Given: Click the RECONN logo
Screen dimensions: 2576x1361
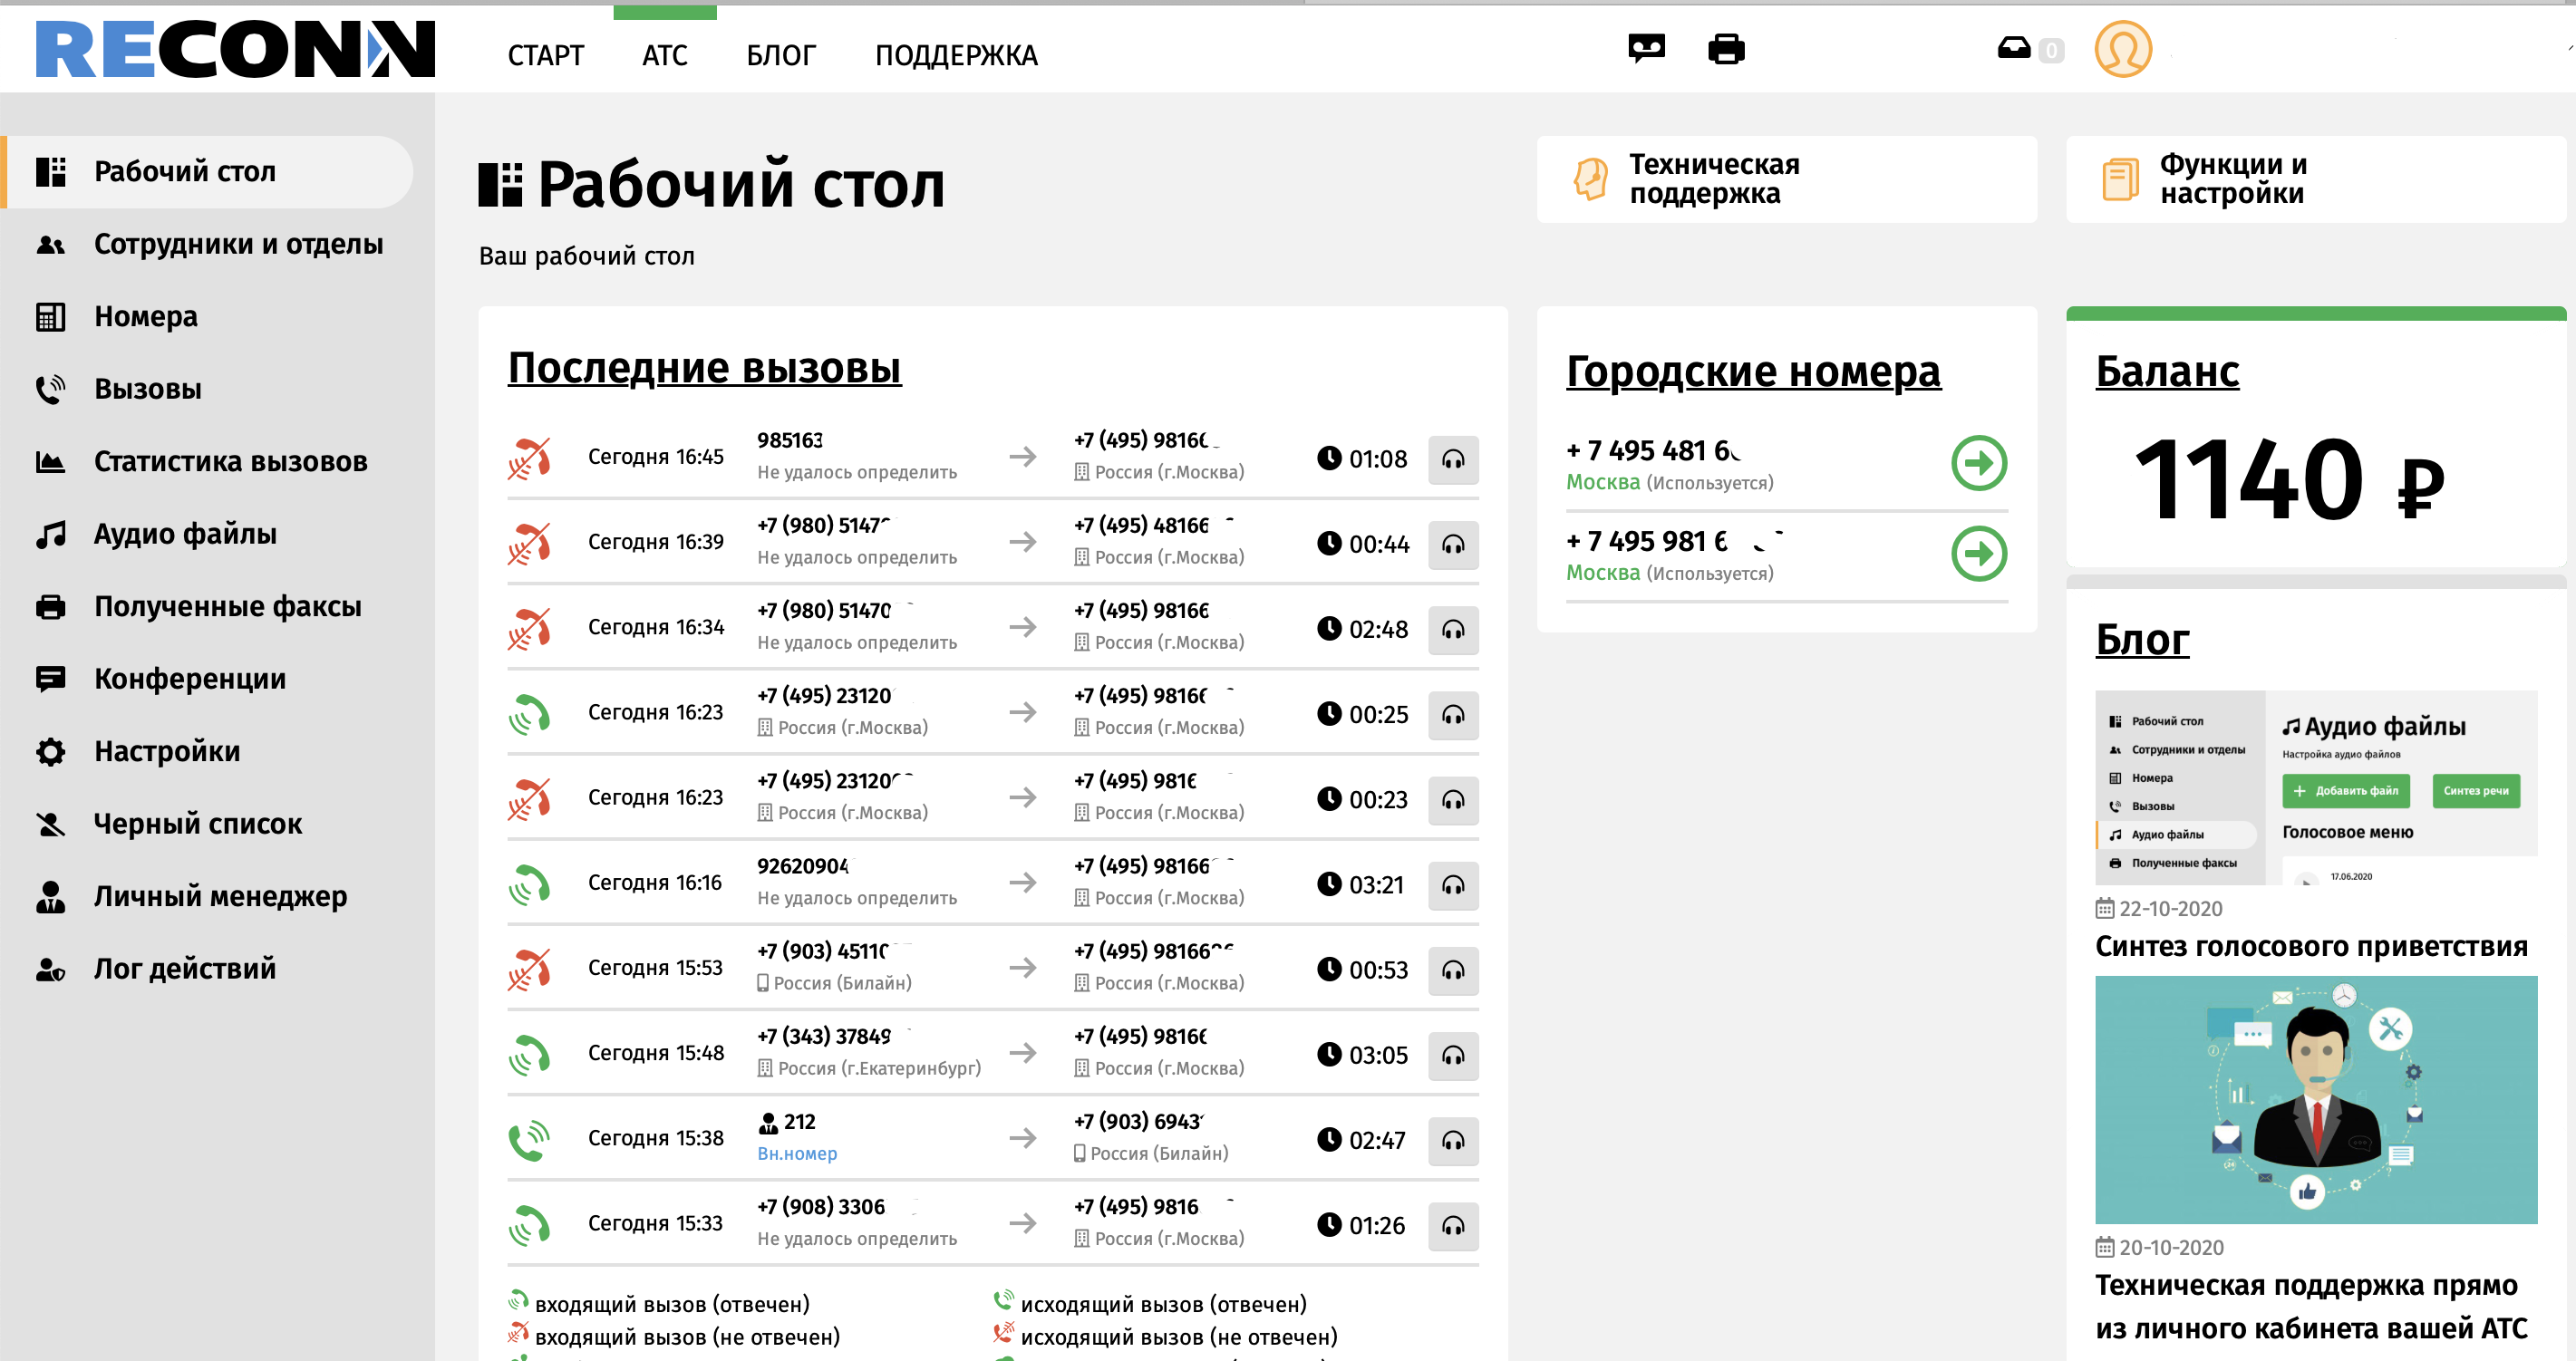Looking at the screenshot, I should [235, 49].
